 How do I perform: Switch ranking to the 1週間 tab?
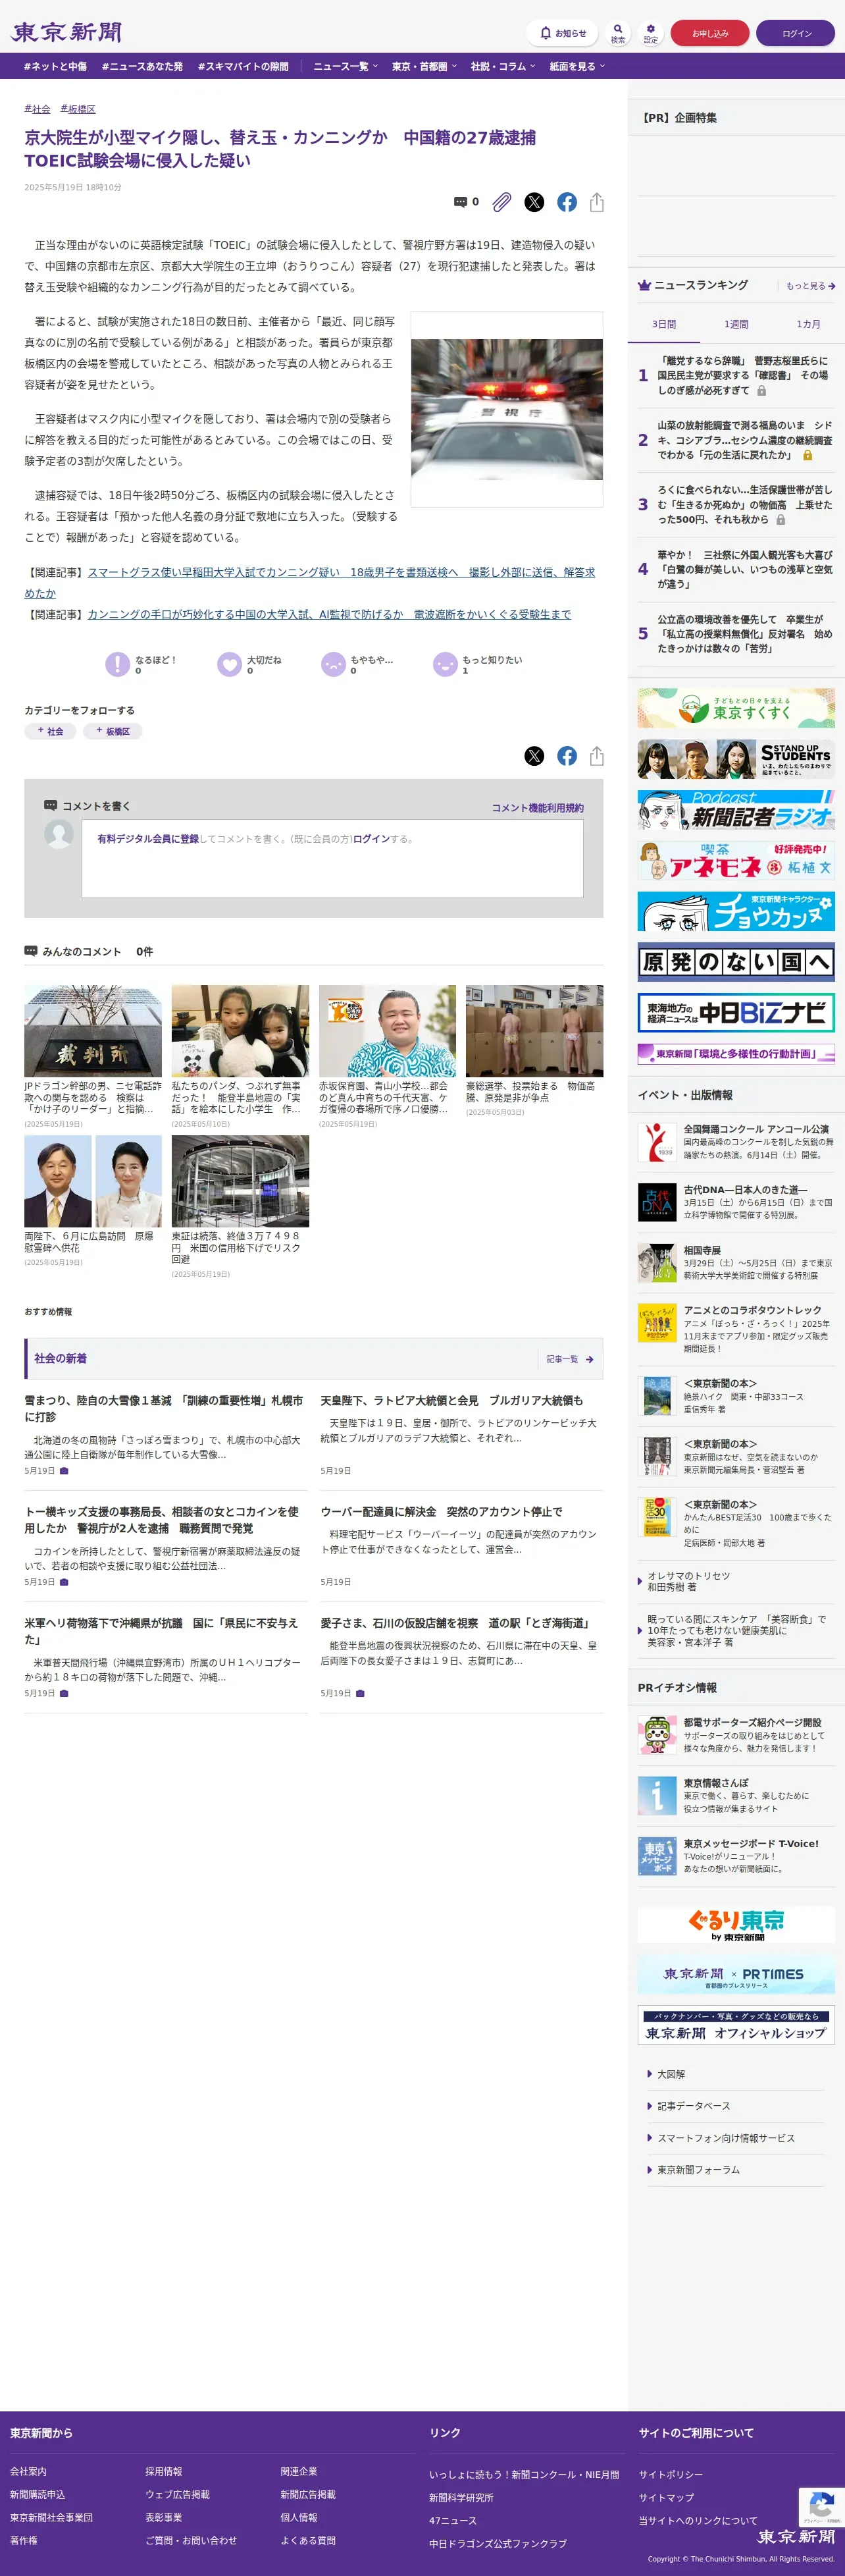736,324
